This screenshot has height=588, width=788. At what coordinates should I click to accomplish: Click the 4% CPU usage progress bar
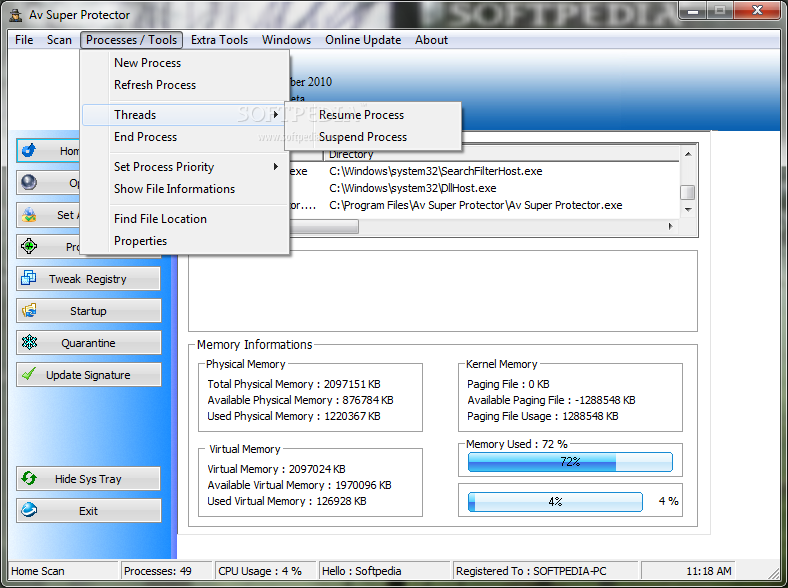click(555, 501)
